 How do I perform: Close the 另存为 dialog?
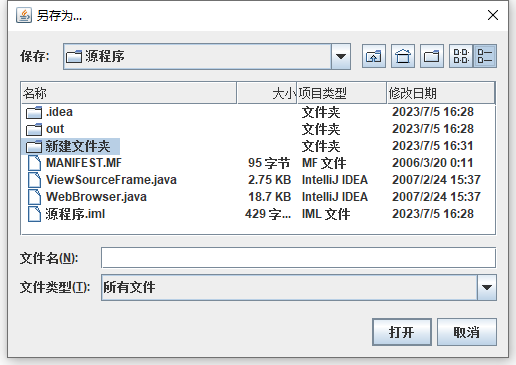tap(493, 15)
